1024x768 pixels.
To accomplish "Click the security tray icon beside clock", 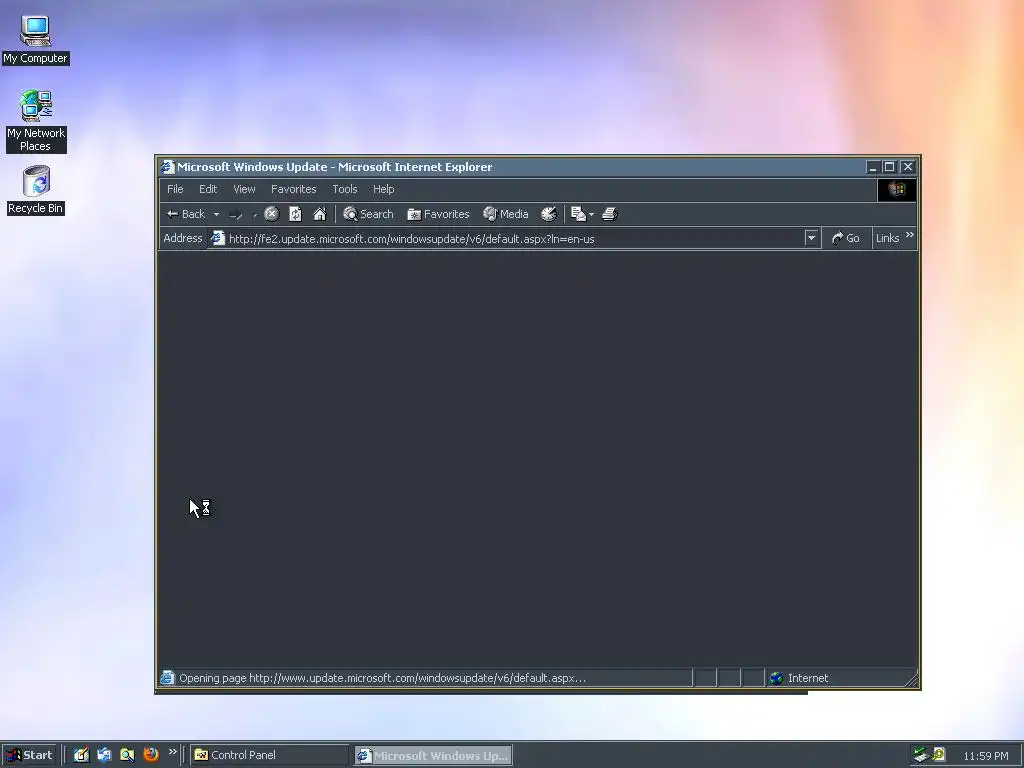I will tap(938, 754).
